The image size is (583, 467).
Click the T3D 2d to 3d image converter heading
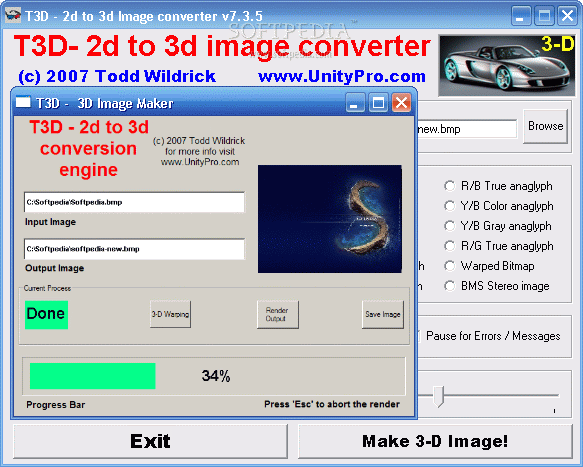click(x=222, y=47)
